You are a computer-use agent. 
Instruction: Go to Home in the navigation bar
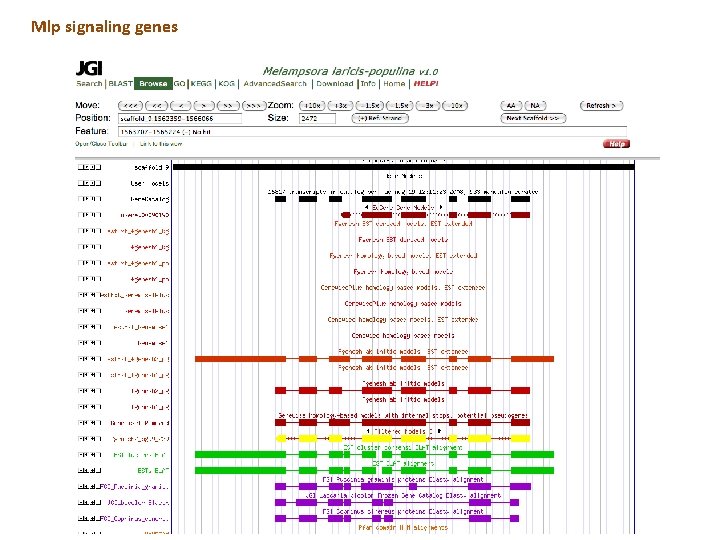tap(394, 84)
